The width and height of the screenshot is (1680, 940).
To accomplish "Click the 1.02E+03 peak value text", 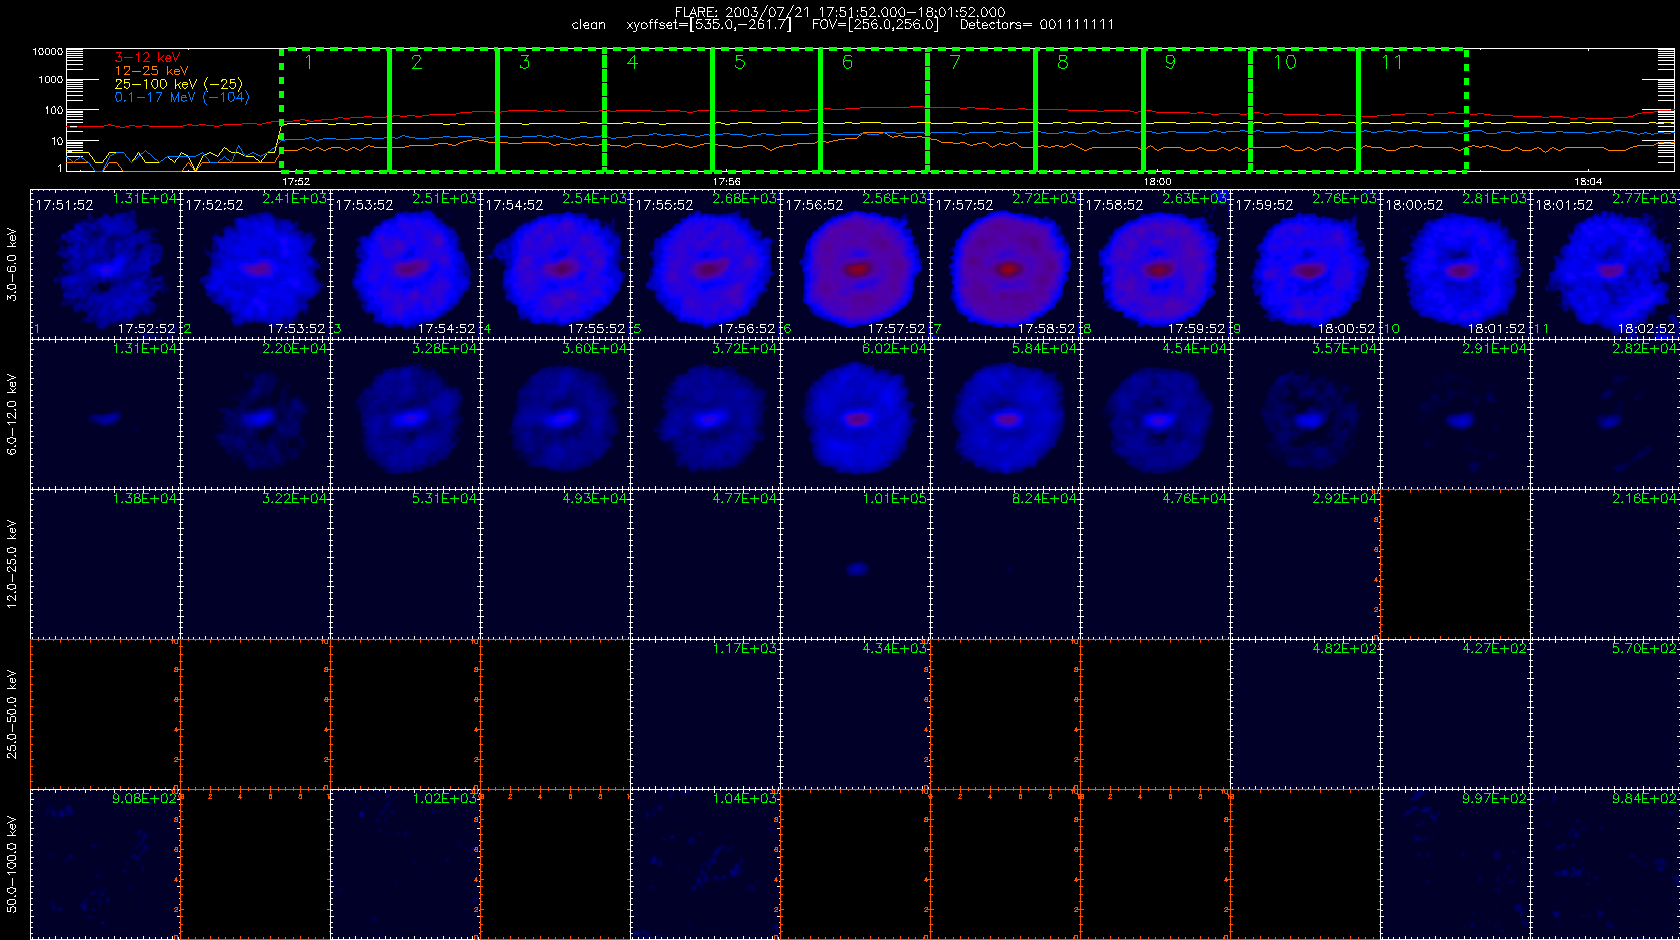I will (444, 798).
